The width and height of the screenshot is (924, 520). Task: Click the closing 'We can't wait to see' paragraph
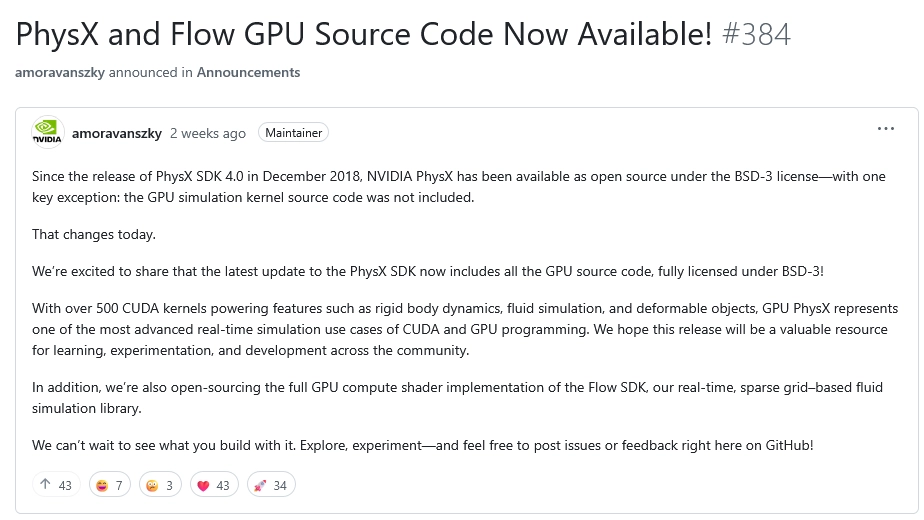point(422,444)
